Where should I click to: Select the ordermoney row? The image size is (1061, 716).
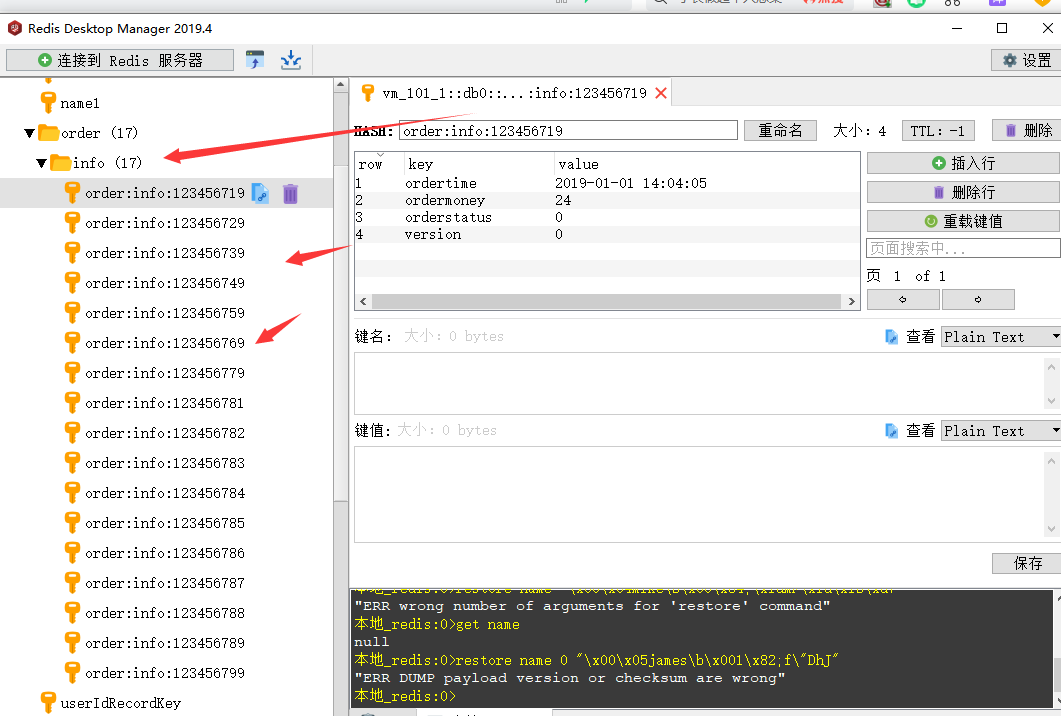[x=607, y=200]
